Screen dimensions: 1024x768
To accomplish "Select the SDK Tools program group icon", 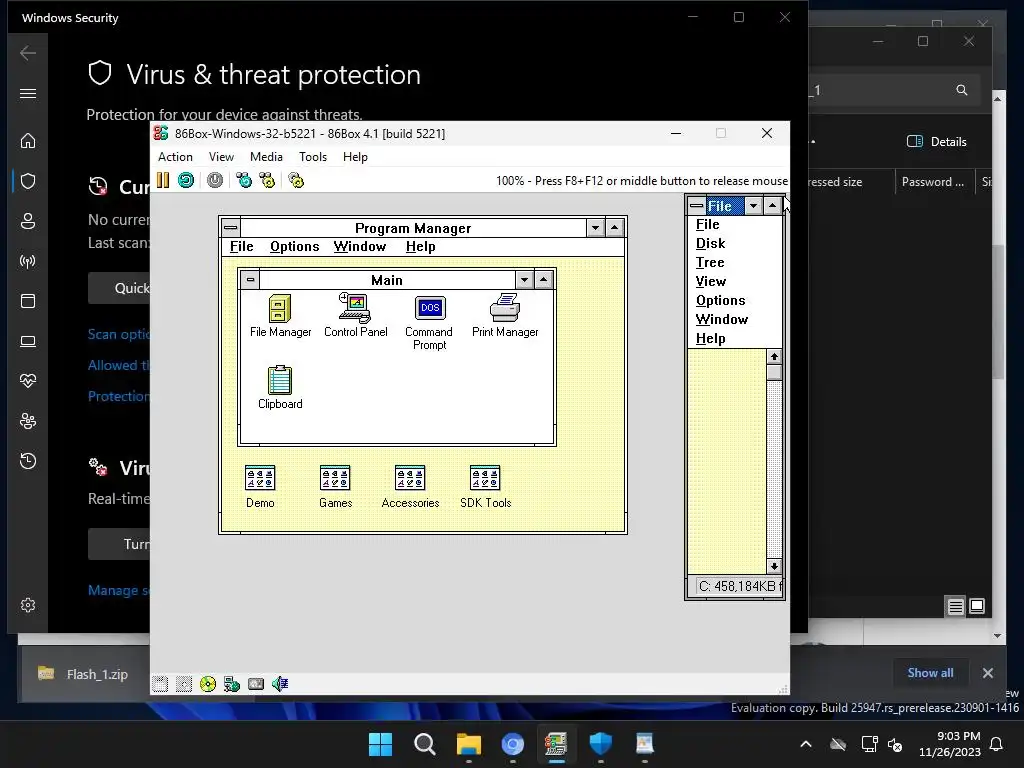I will coord(485,487).
